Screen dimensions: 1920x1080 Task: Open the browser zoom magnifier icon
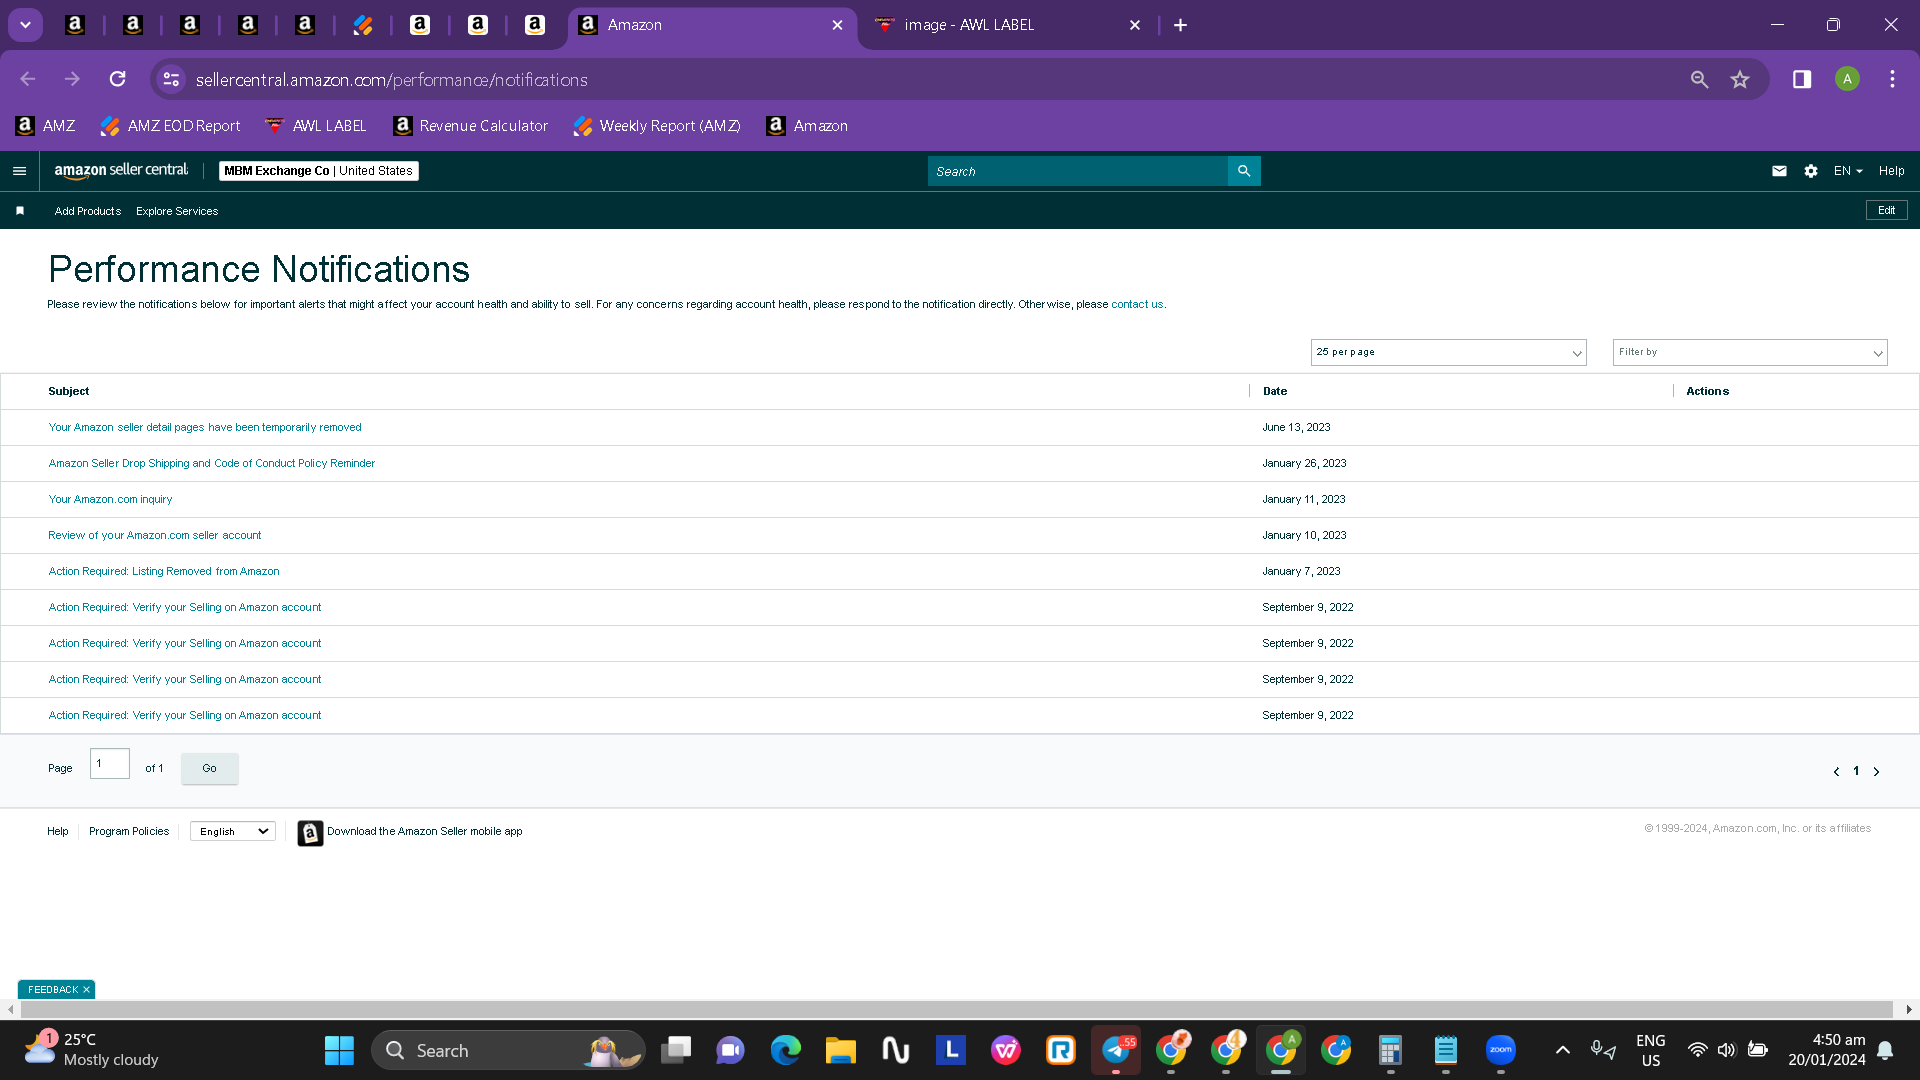coord(1699,79)
